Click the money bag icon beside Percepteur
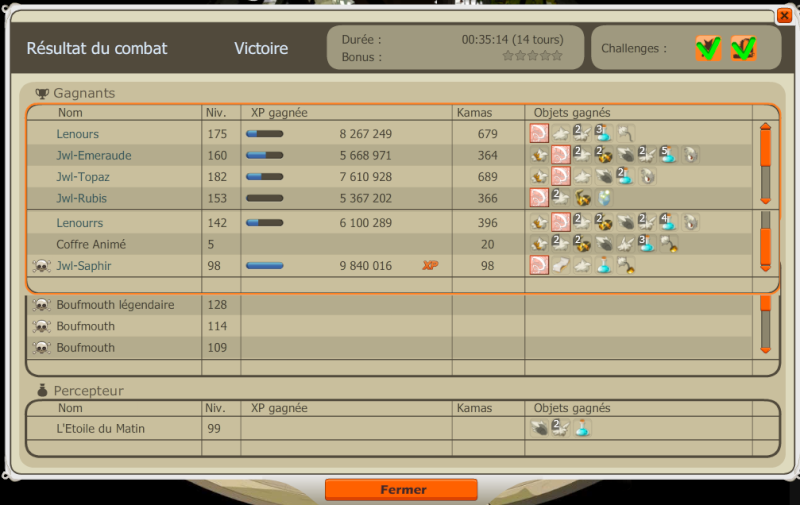This screenshot has width=800, height=505. pyautogui.click(x=42, y=391)
